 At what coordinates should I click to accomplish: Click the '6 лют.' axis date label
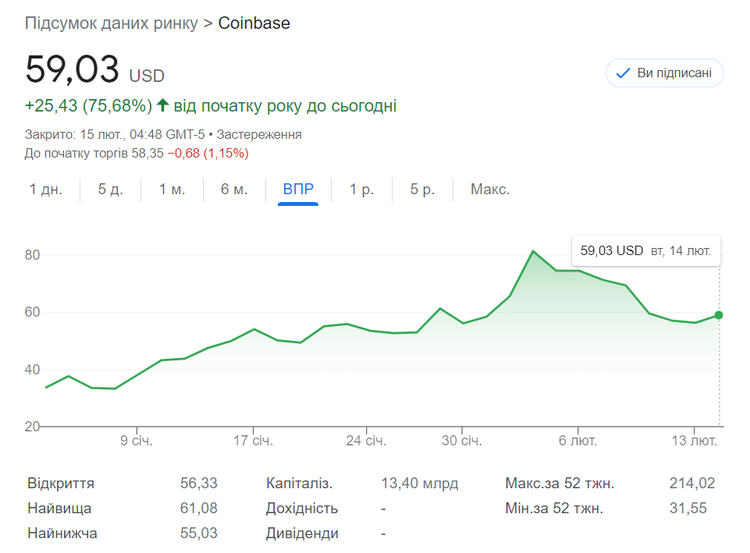(578, 441)
